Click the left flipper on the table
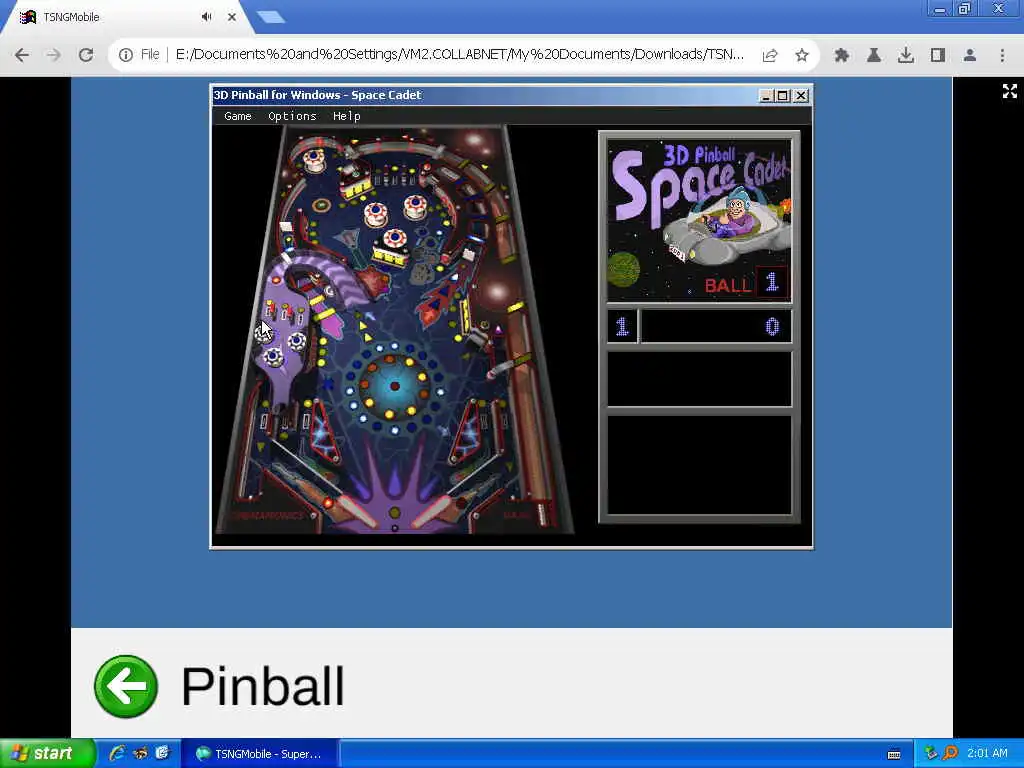1024x768 pixels. point(356,511)
